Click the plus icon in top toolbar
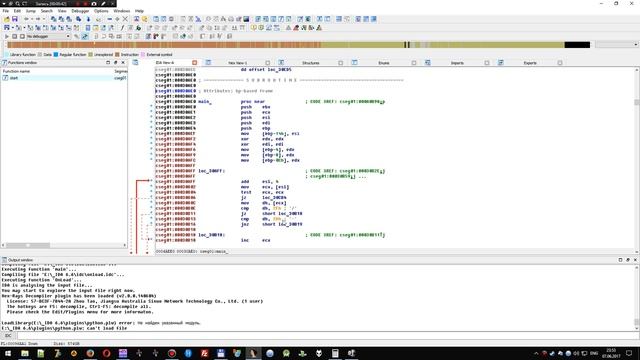 pos(117,19)
